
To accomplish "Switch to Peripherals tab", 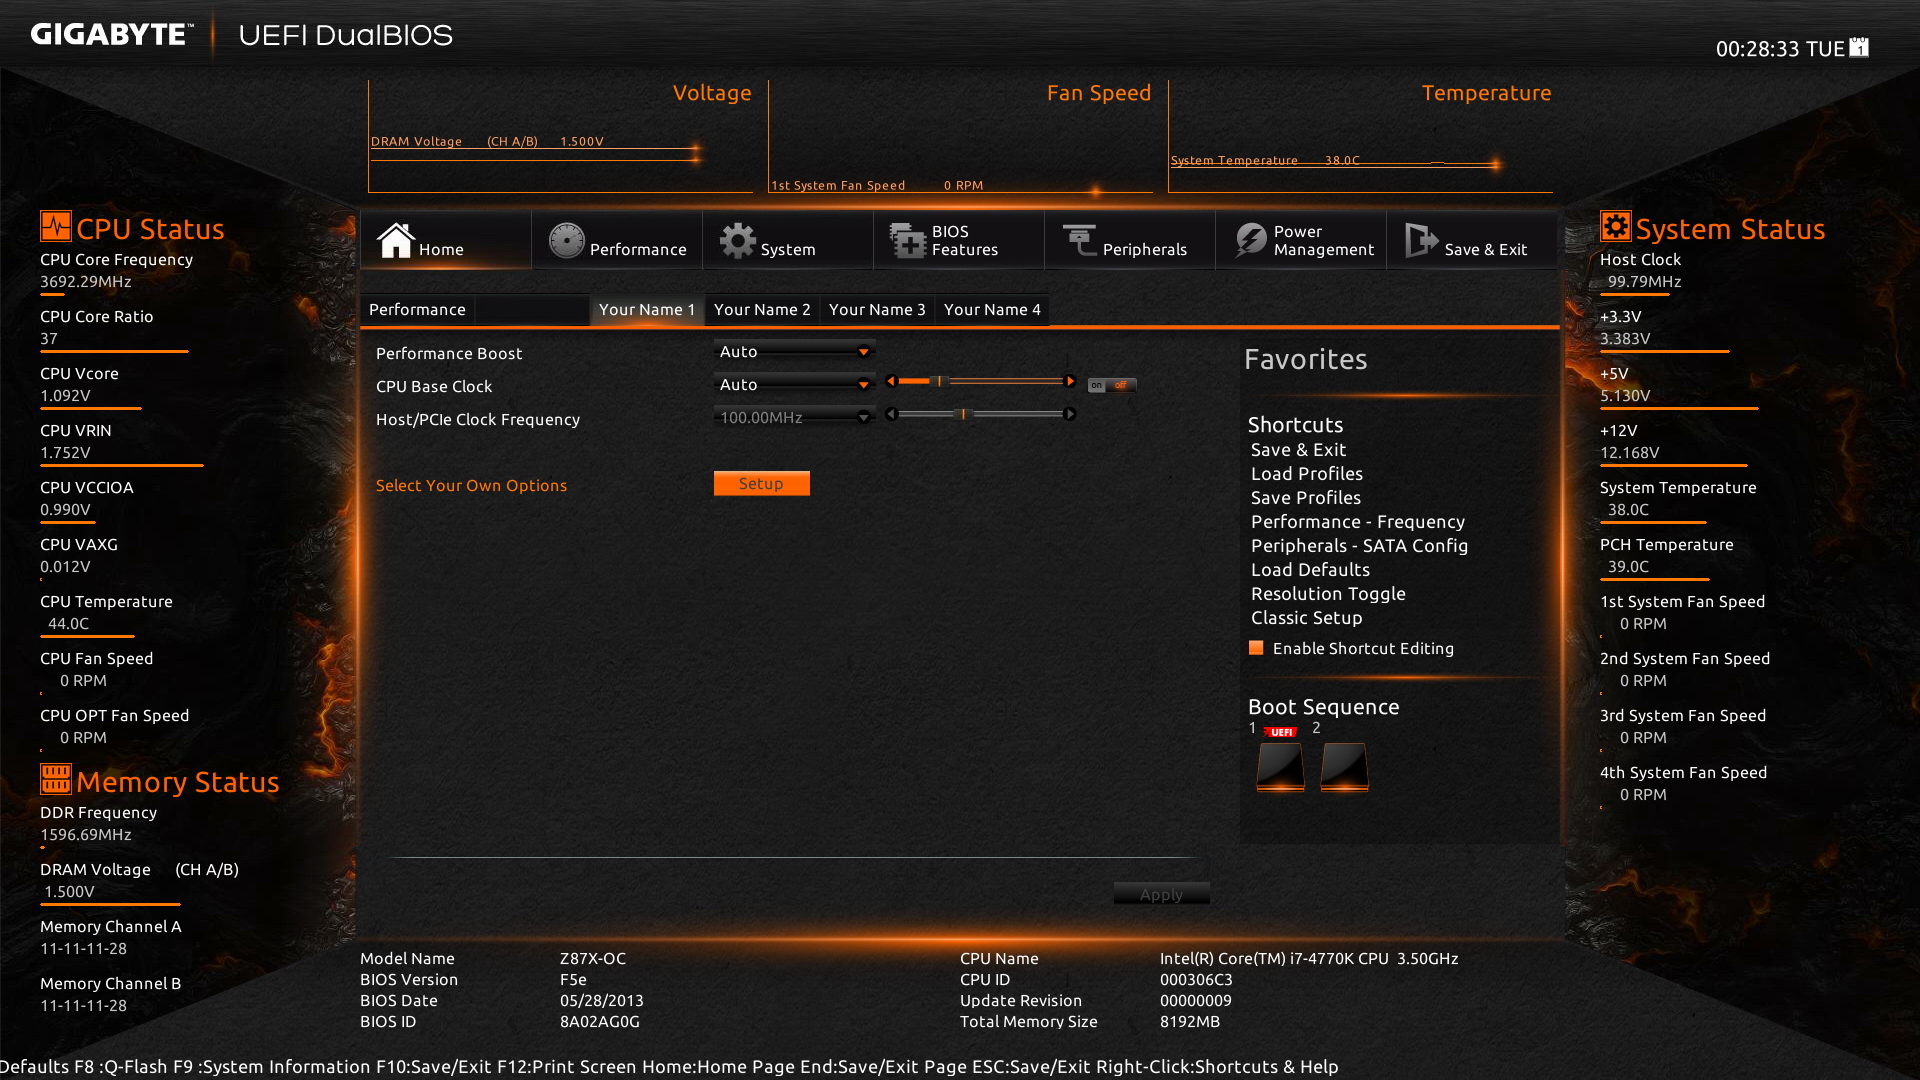I will (x=1130, y=240).
